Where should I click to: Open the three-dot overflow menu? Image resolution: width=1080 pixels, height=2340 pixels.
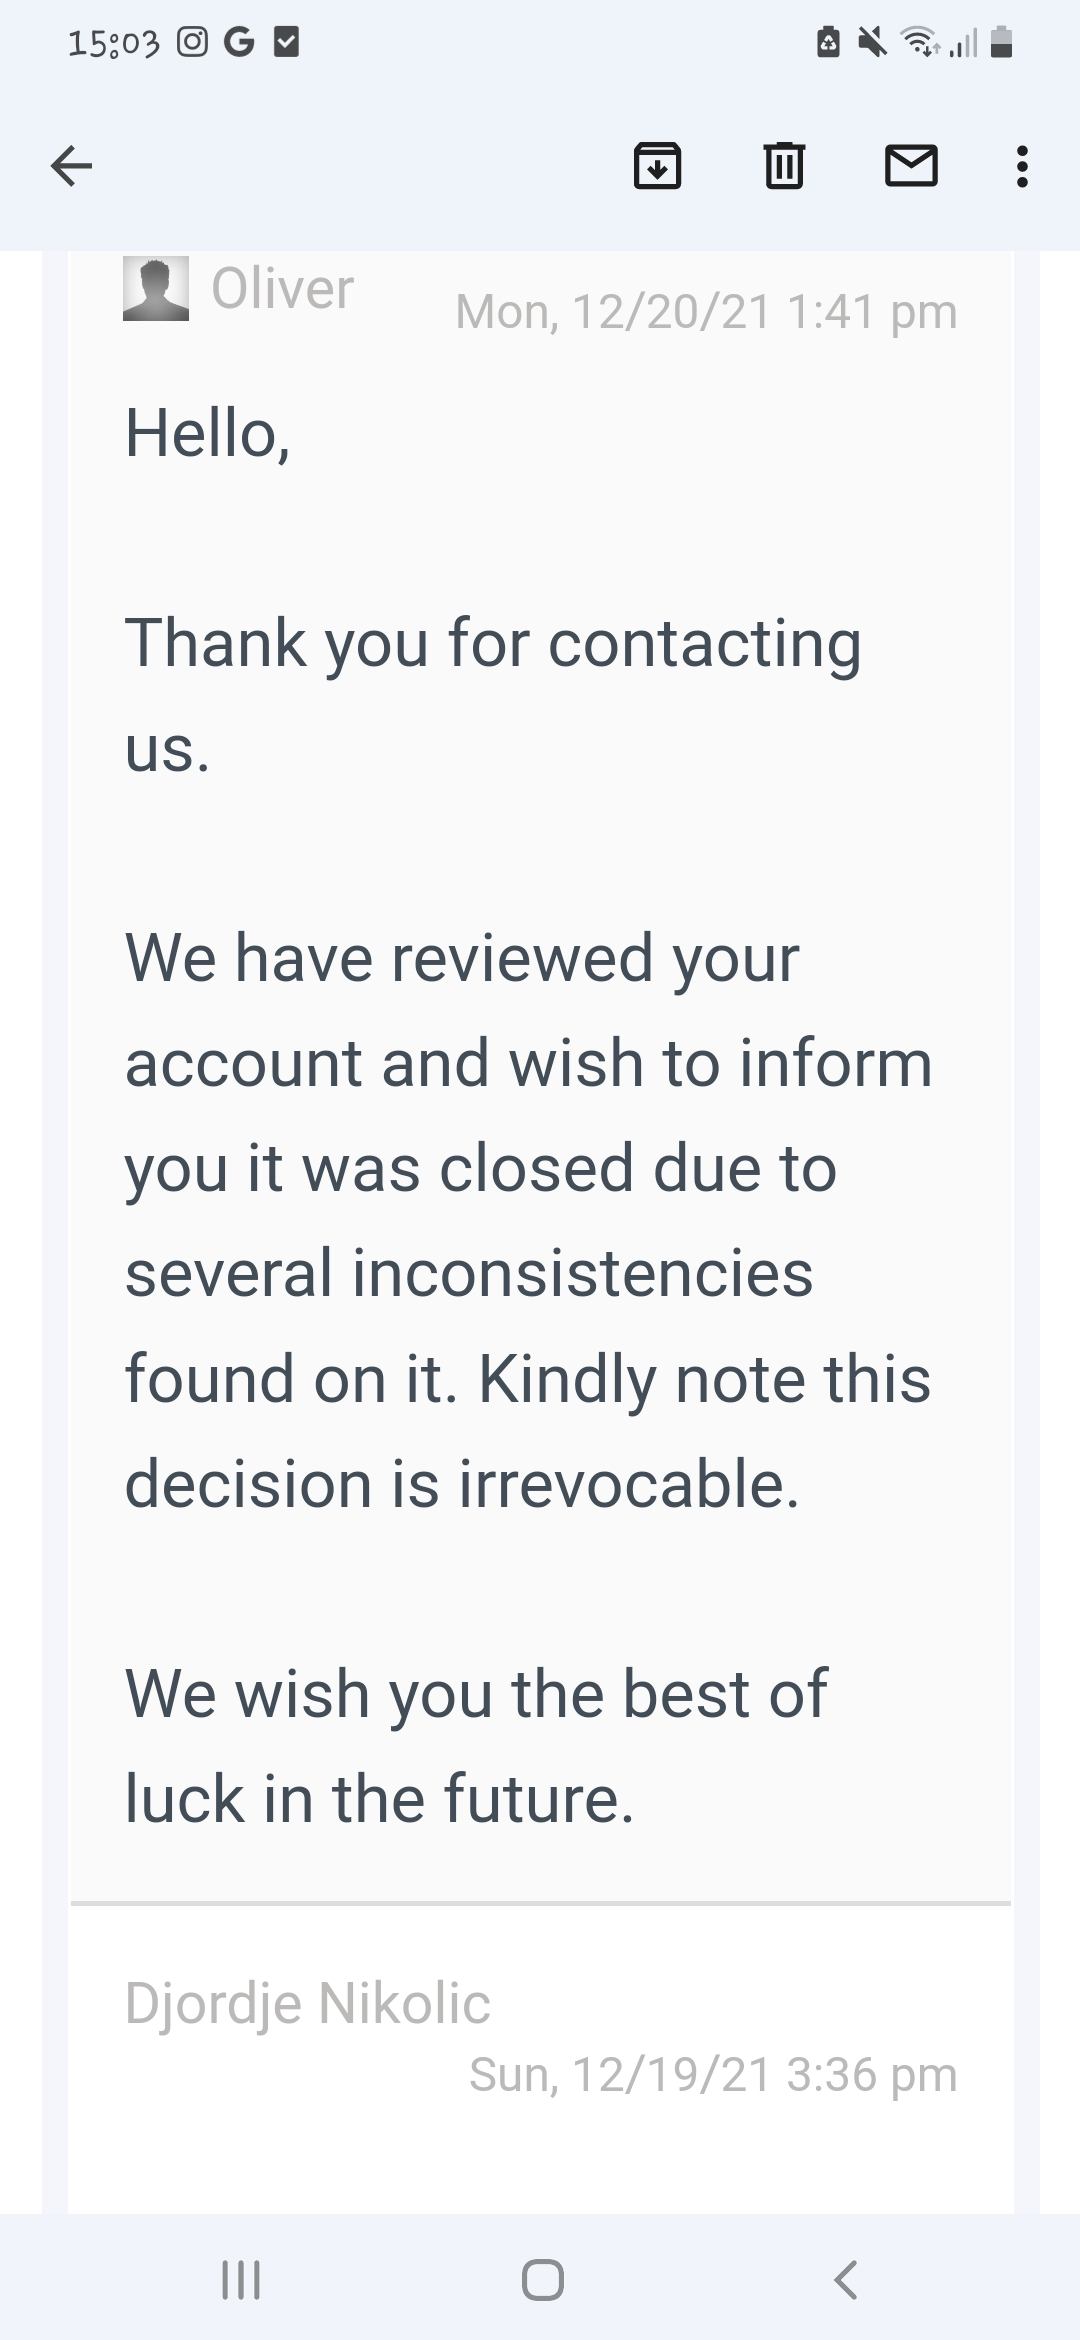pos(1021,166)
